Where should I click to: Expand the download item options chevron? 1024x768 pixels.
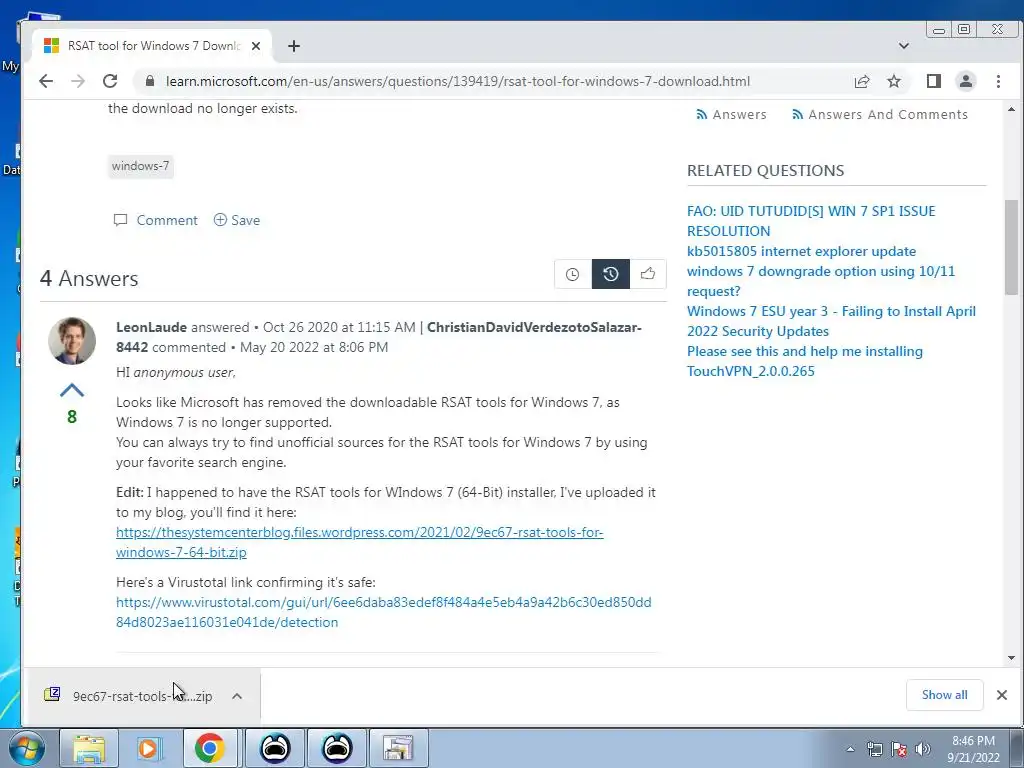click(237, 696)
